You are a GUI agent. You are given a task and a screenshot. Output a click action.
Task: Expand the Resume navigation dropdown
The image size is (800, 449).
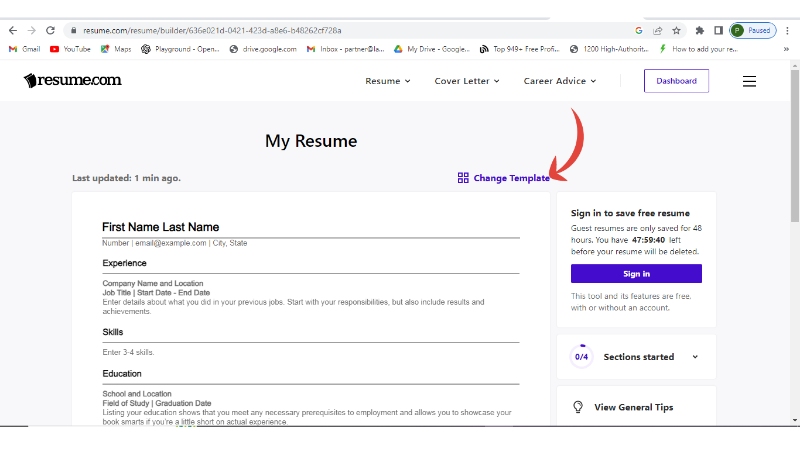[x=388, y=81]
